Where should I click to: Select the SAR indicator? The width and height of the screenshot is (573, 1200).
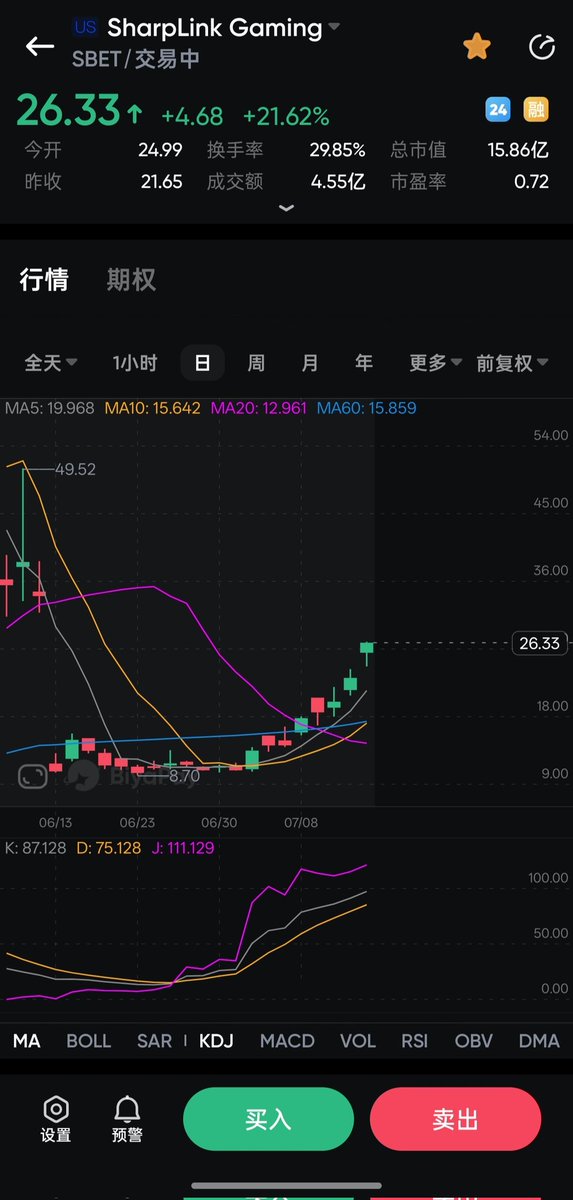pos(154,1041)
